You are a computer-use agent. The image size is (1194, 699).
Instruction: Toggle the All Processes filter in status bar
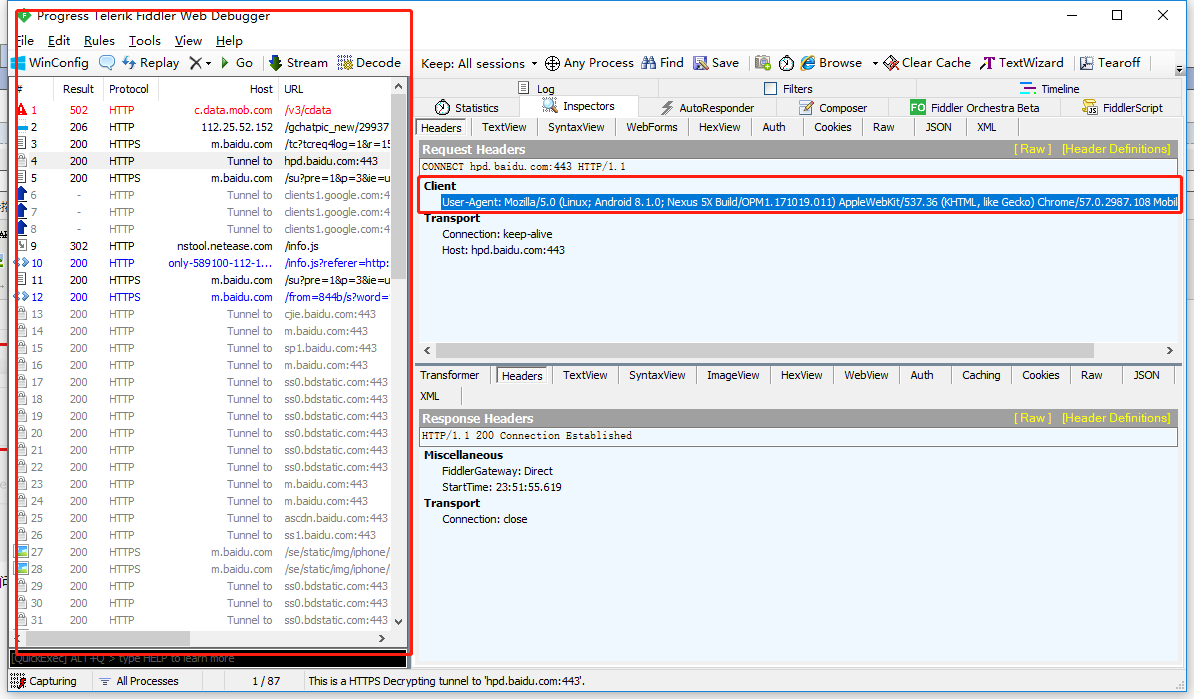(138, 681)
